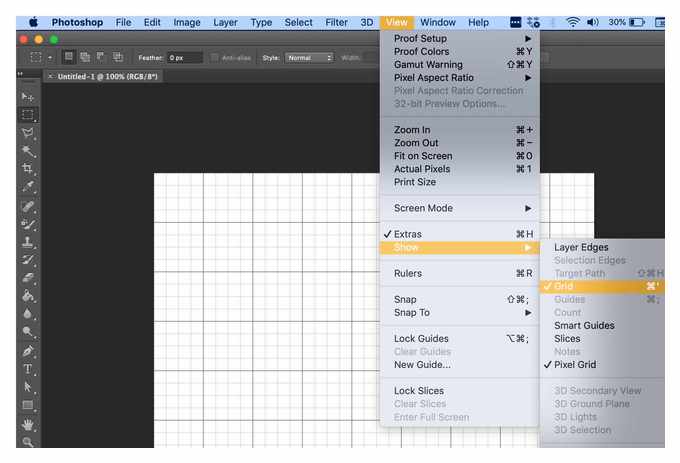Image resolution: width=680 pixels, height=463 pixels.
Task: Open the Image menu
Action: tap(186, 22)
